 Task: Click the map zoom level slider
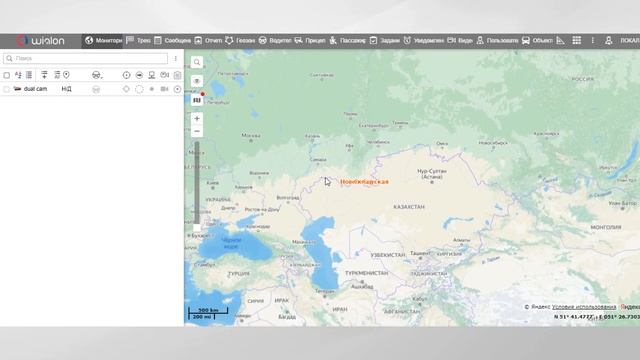pyautogui.click(x=197, y=186)
